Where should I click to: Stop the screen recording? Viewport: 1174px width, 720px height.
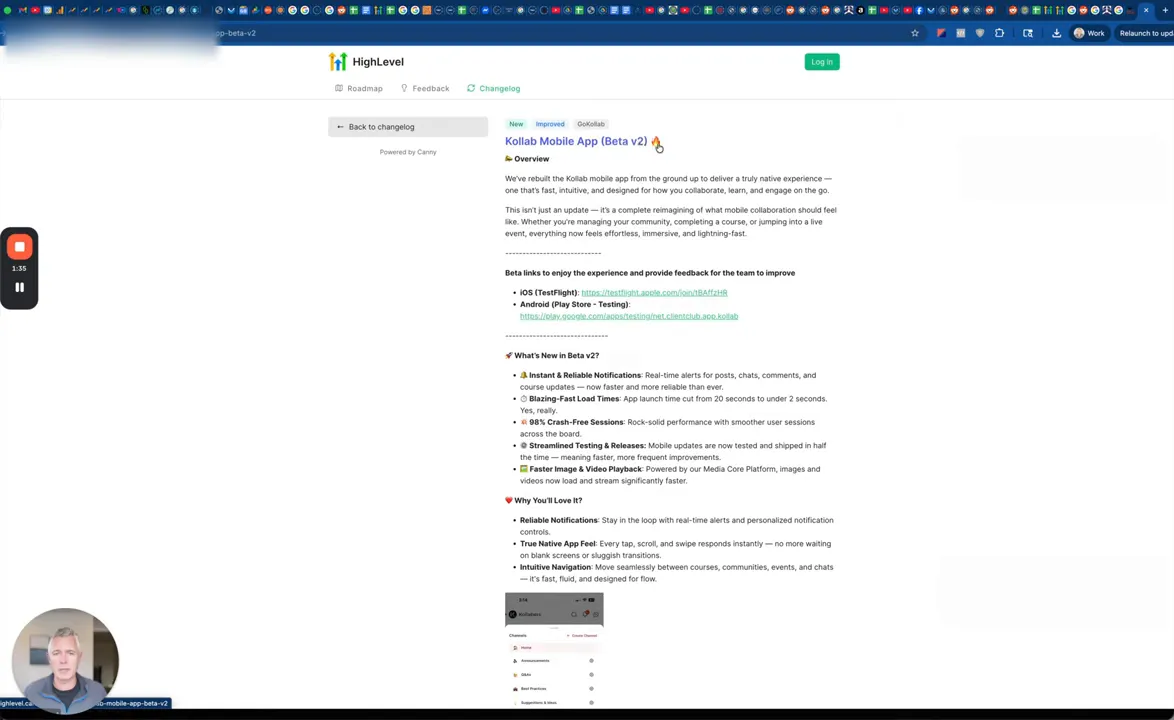19,247
